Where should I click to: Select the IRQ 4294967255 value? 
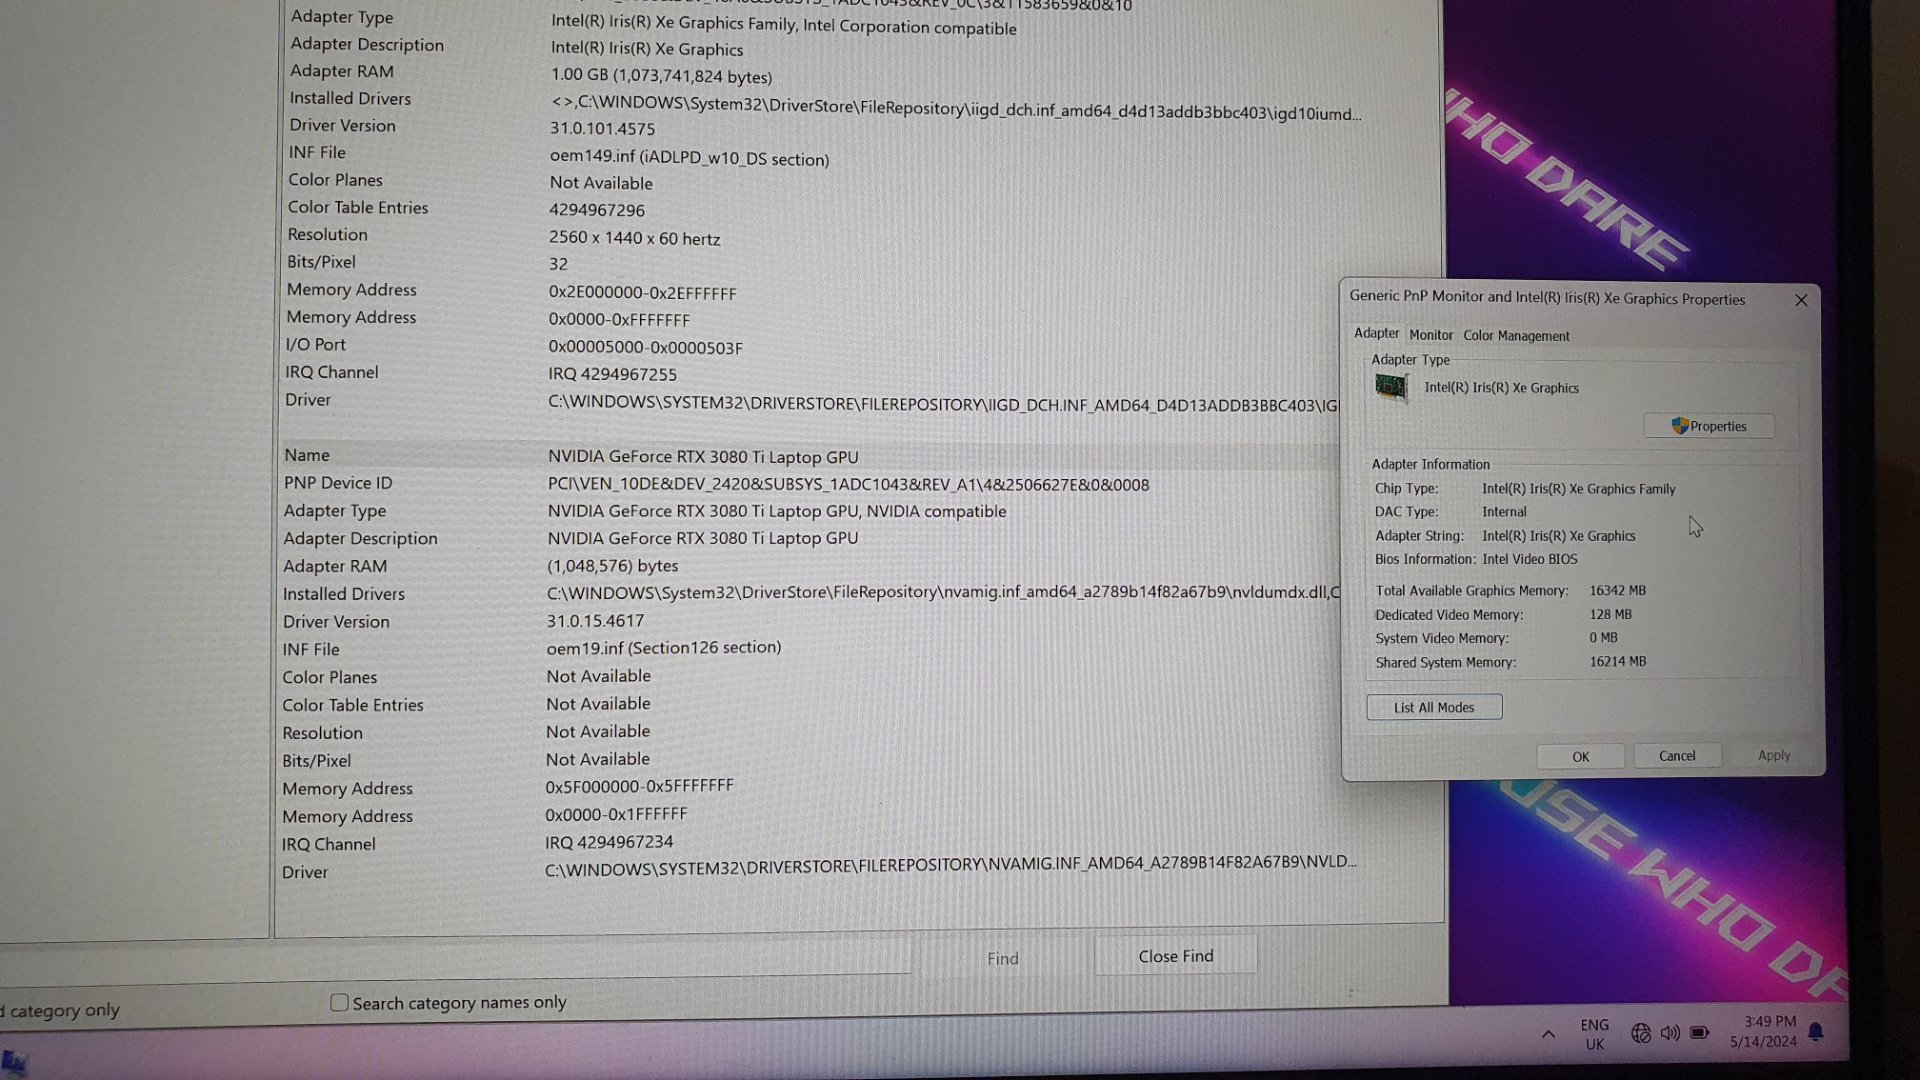tap(612, 374)
